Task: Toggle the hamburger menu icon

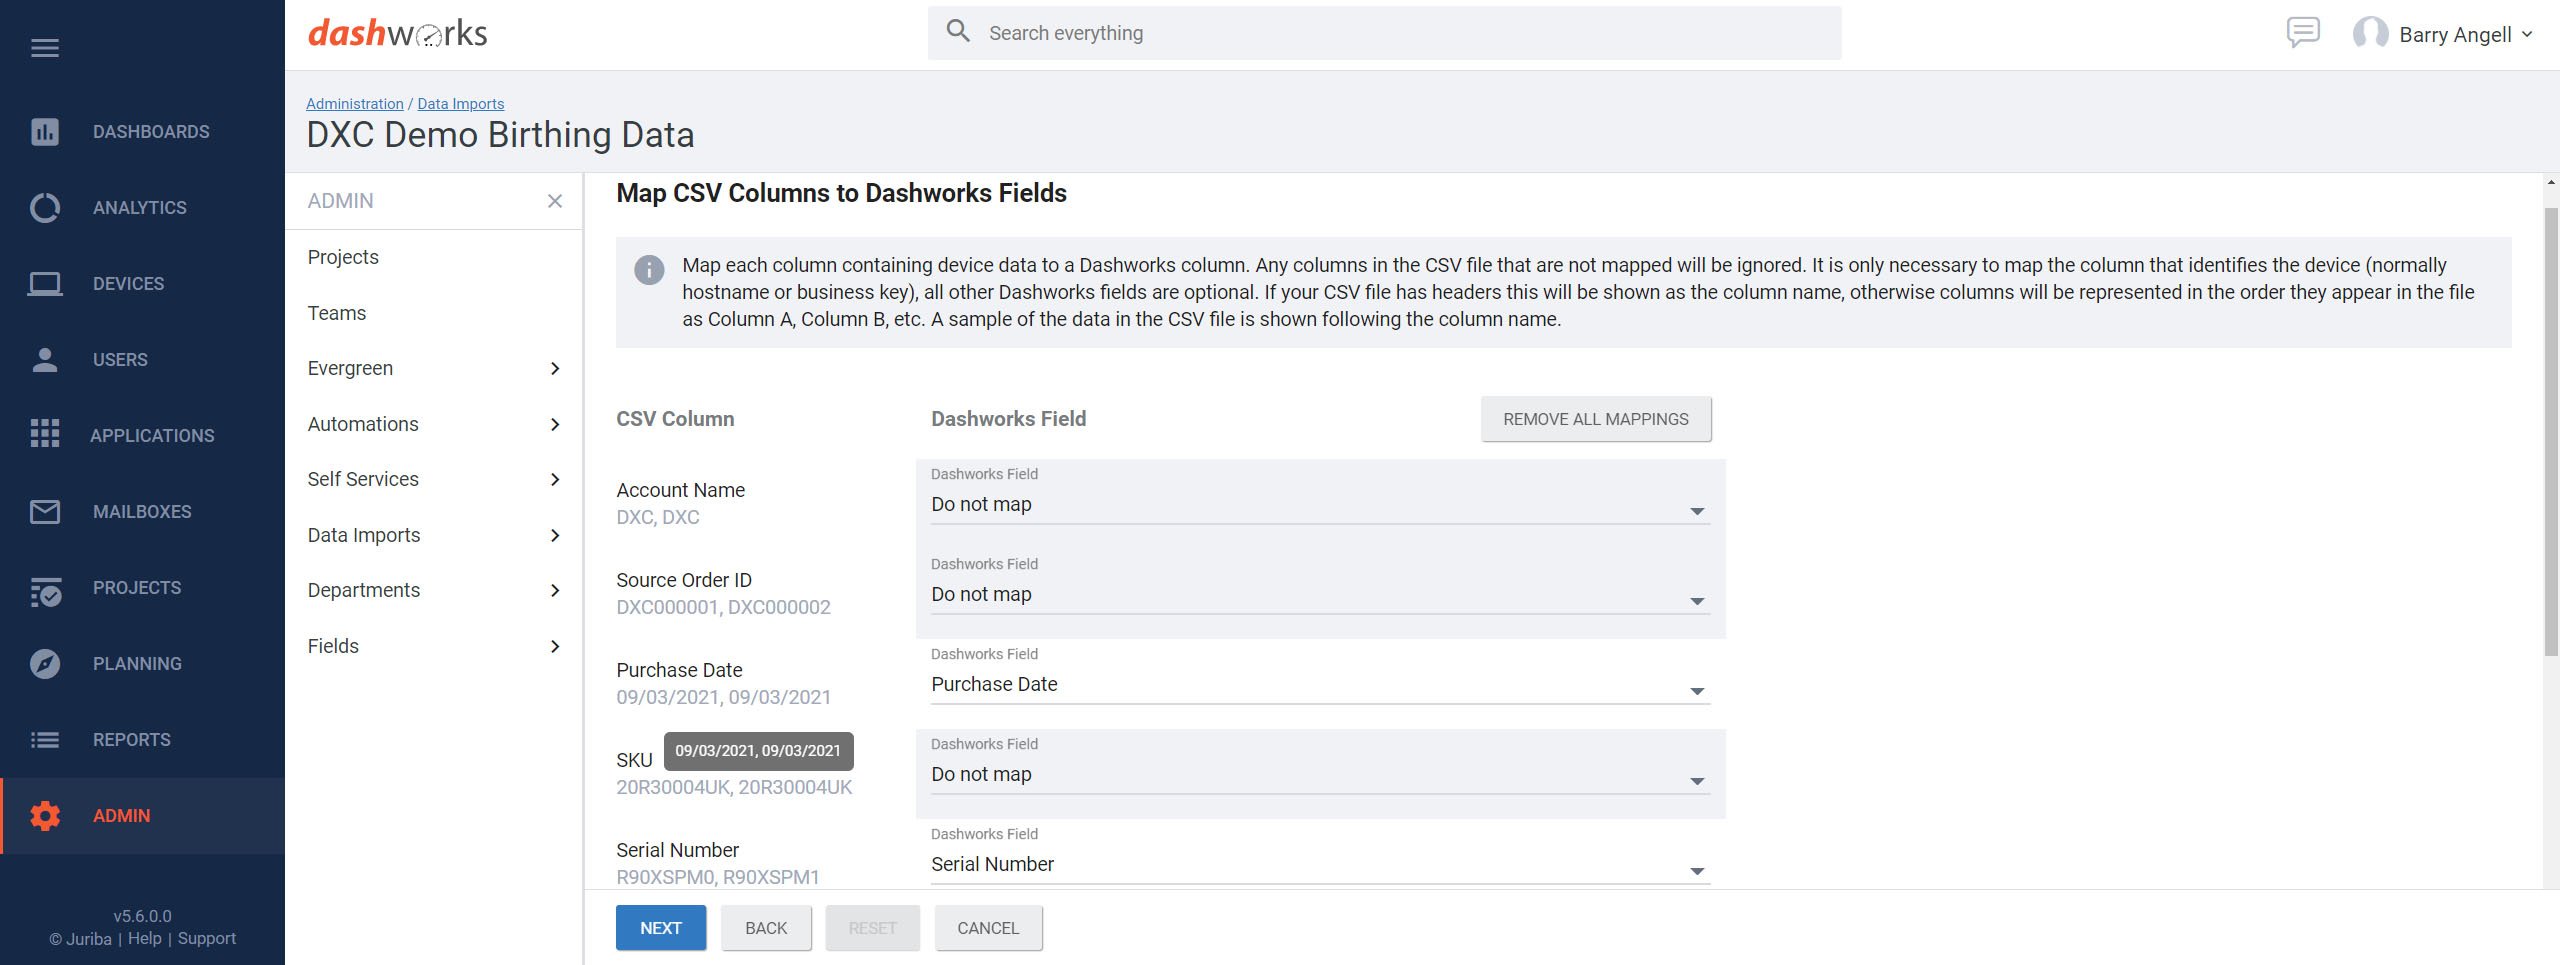Action: tap(45, 48)
